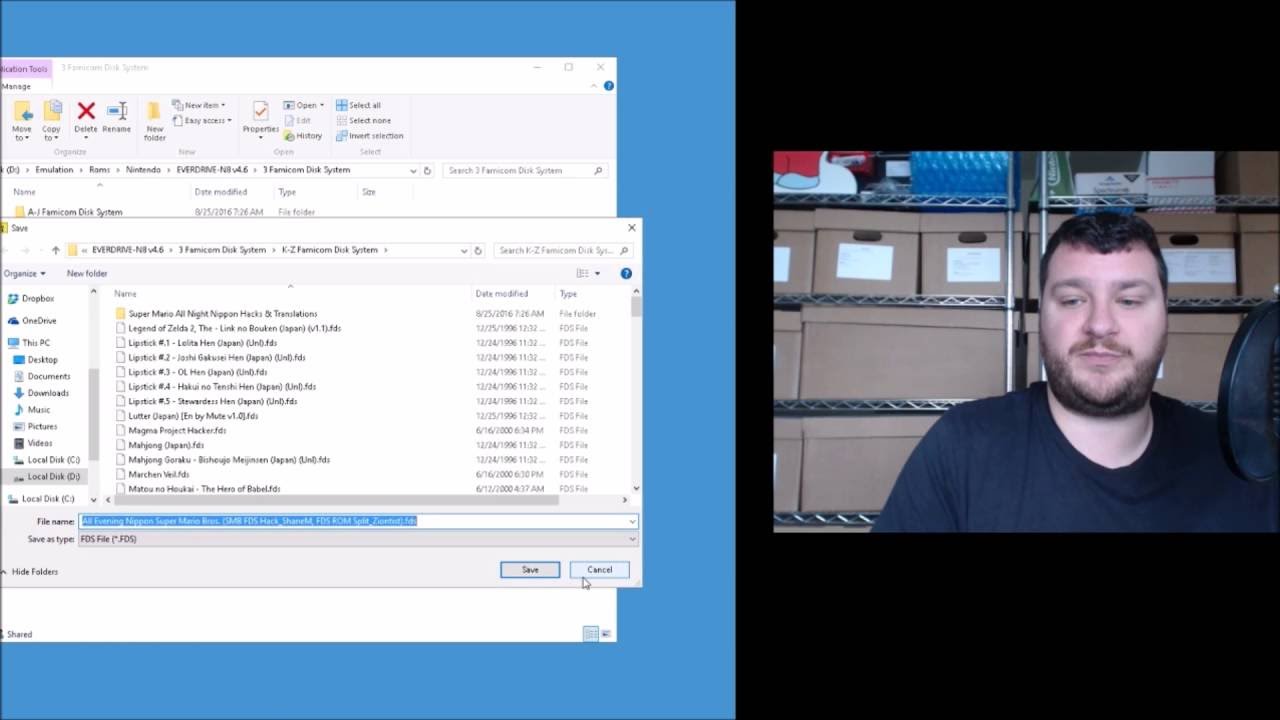Refresh the File Explorer address bar

[x=427, y=170]
